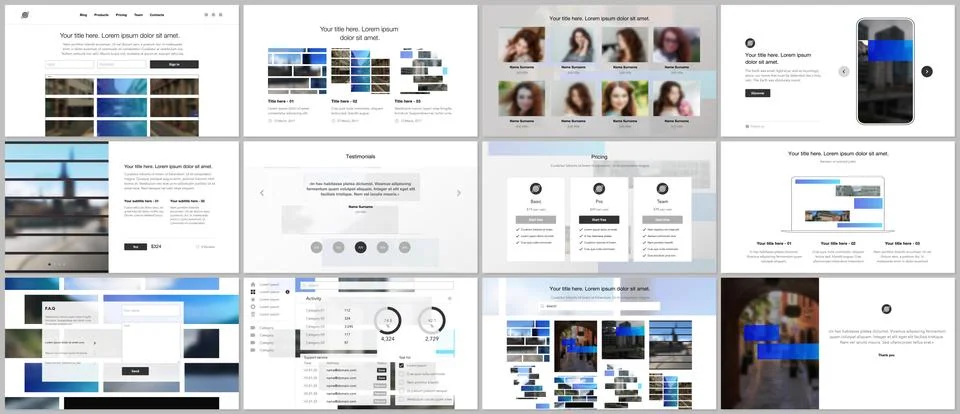Viewport: 960px width, 414px height.
Task: Click Start free on the Team plan
Action: 662,219
